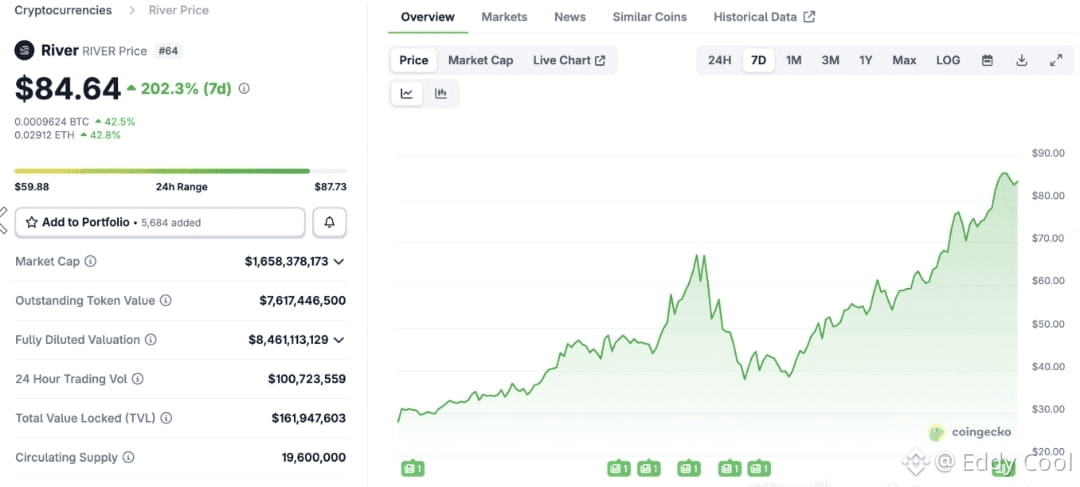Click the $90.00 axis label
The width and height of the screenshot is (1080, 487).
click(x=1048, y=153)
